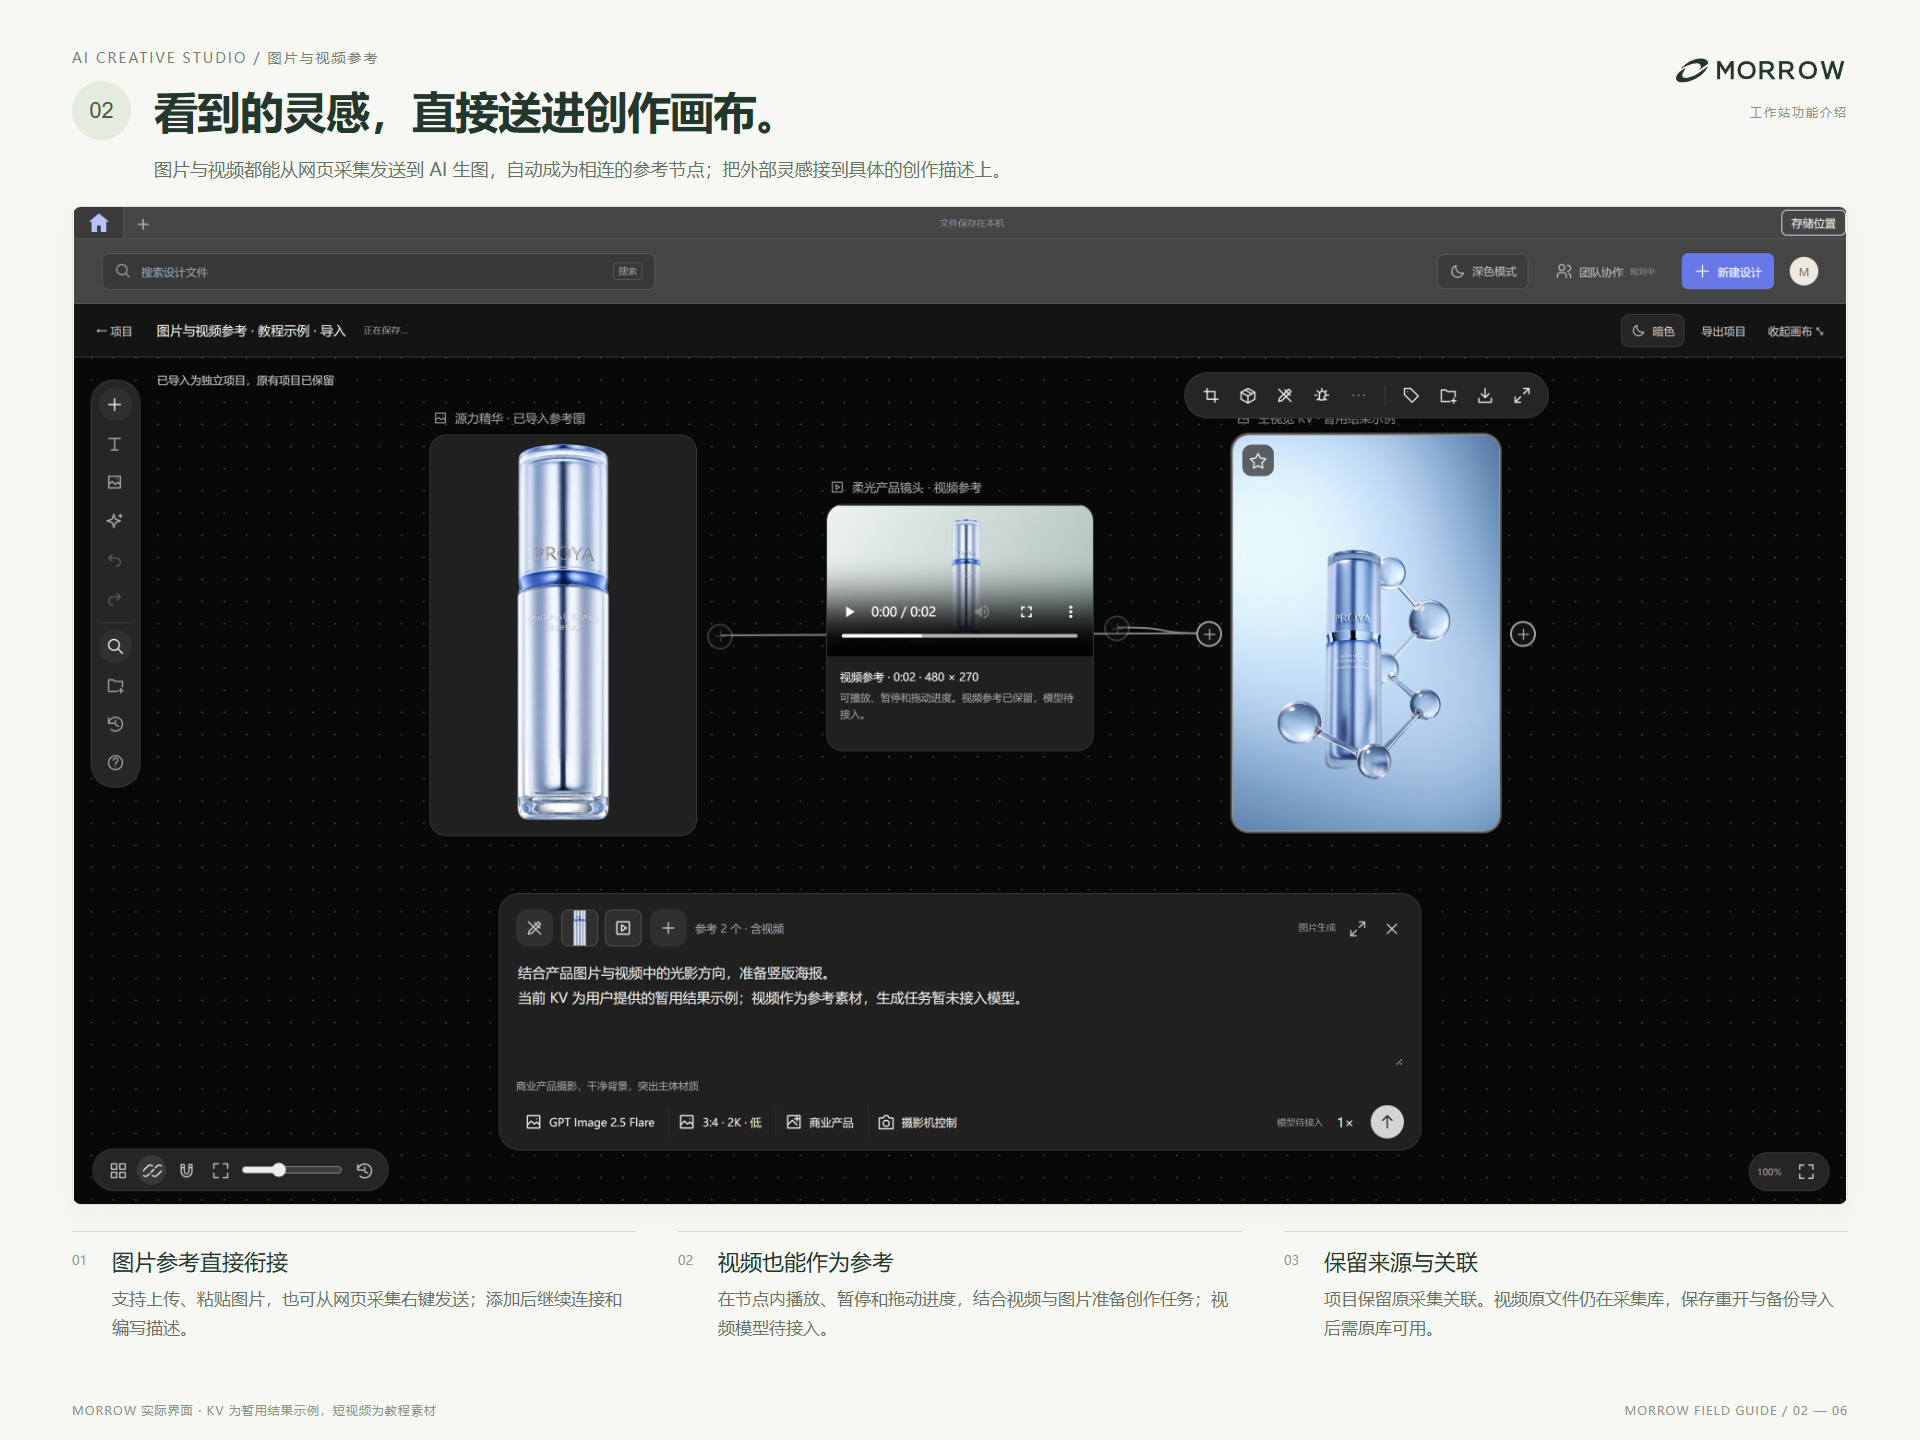The image size is (1920, 1440).
Task: Click the tag icon in floating toolbar
Action: tap(1411, 395)
